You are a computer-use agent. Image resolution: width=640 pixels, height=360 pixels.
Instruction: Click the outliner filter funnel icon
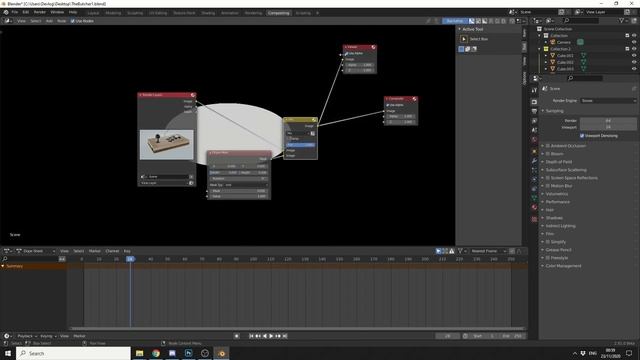click(x=622, y=20)
